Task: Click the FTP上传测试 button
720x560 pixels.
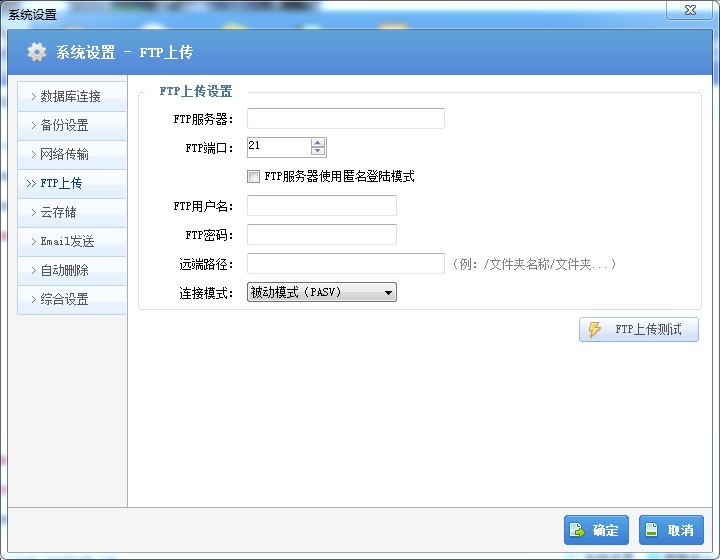Action: (639, 329)
